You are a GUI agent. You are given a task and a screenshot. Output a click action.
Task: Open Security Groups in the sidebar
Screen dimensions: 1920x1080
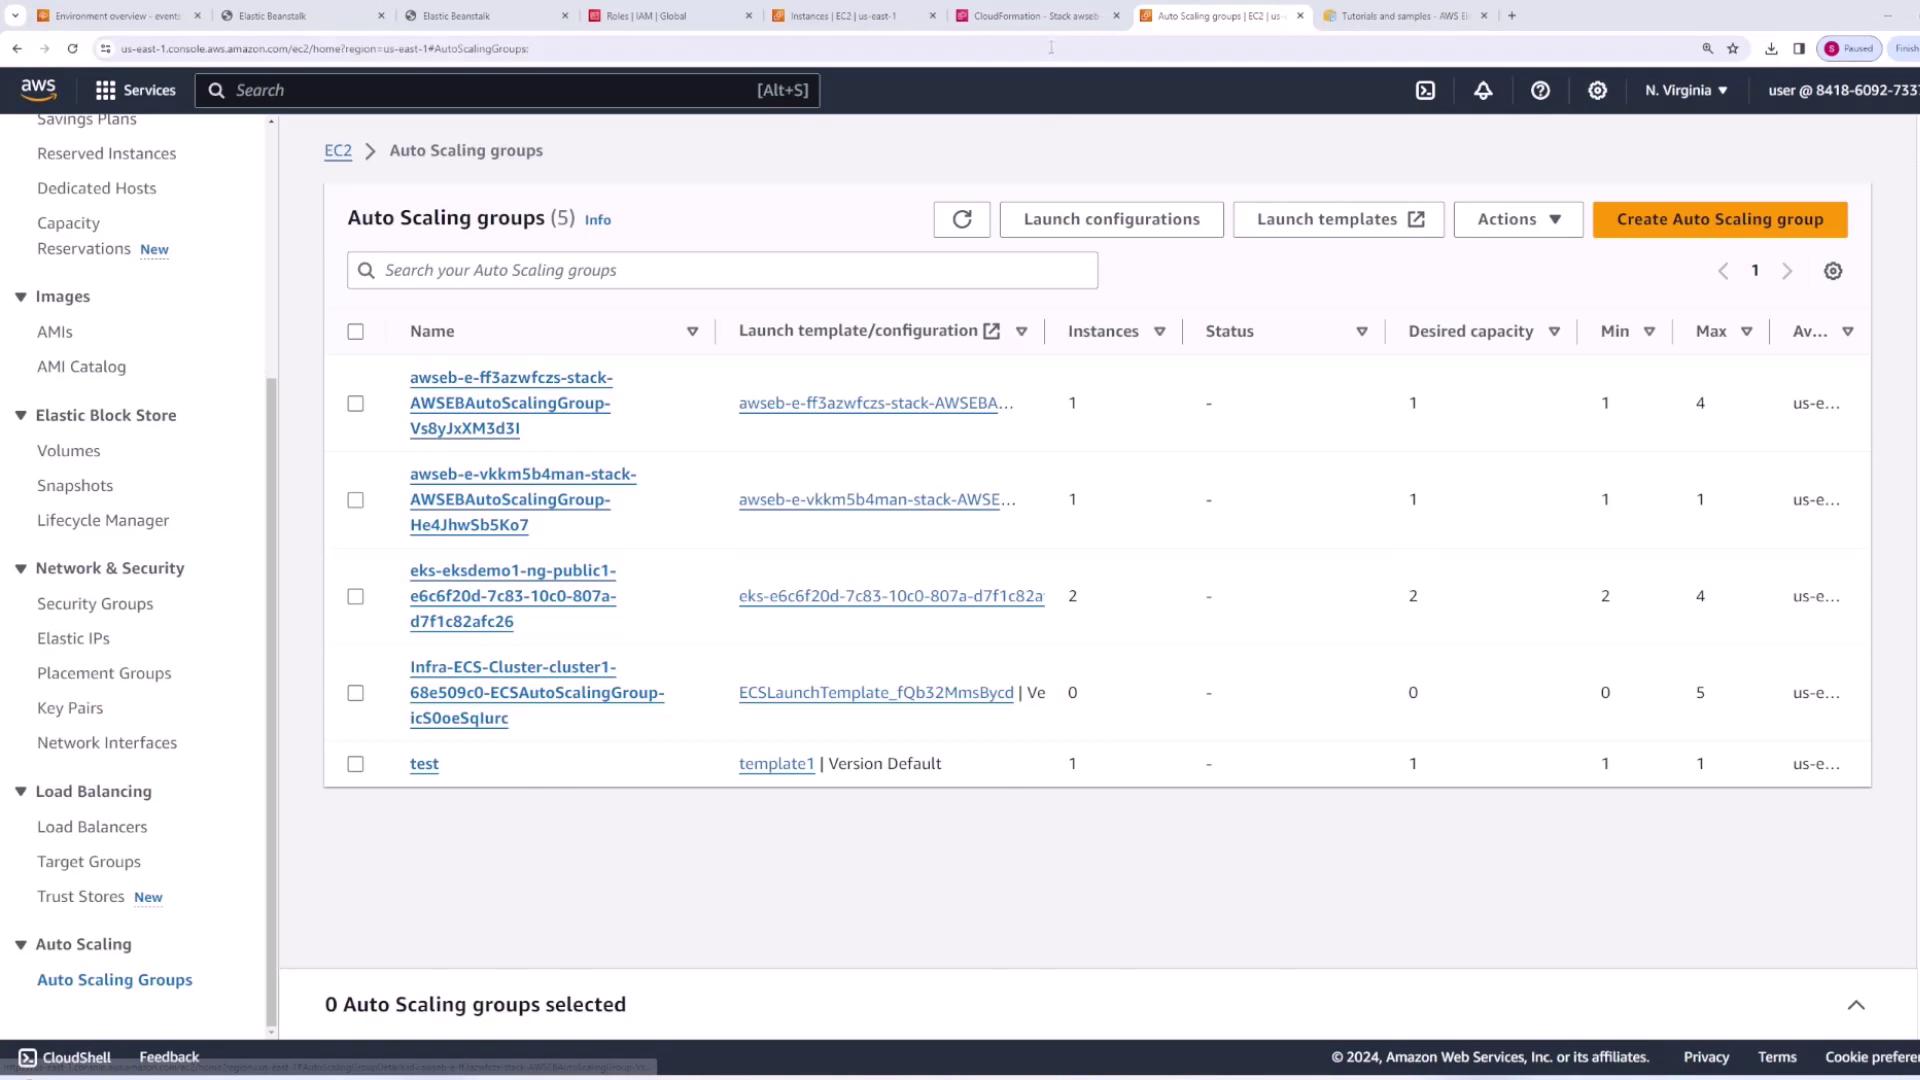click(95, 603)
